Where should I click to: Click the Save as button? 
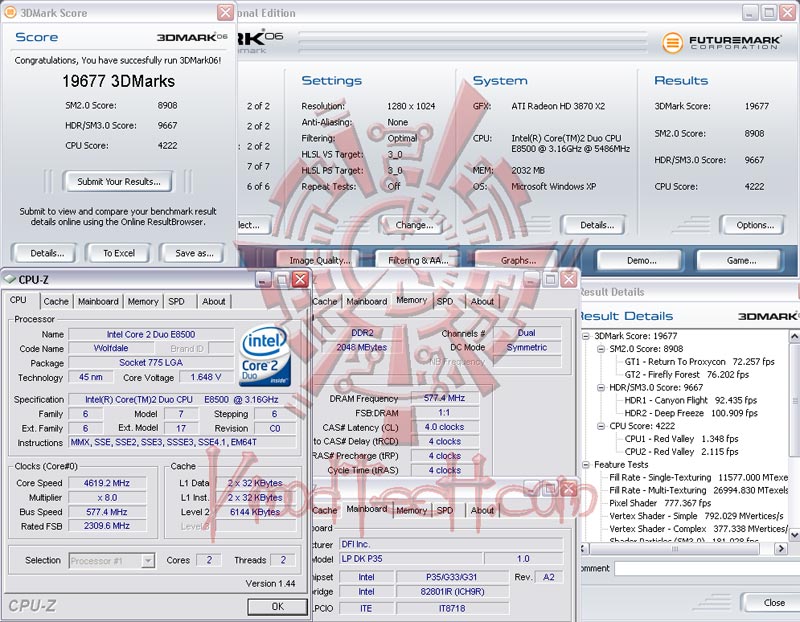[194, 253]
